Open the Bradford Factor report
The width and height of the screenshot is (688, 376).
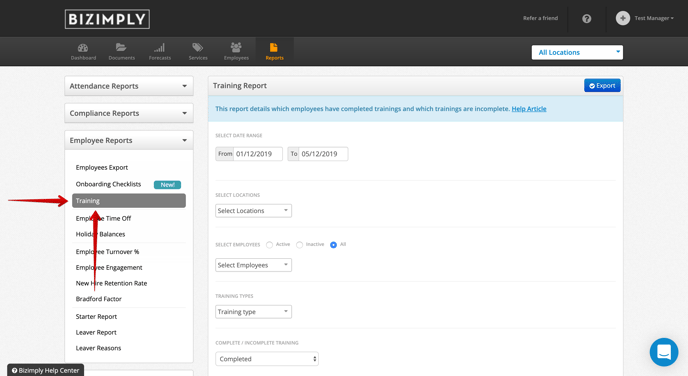[x=98, y=299]
